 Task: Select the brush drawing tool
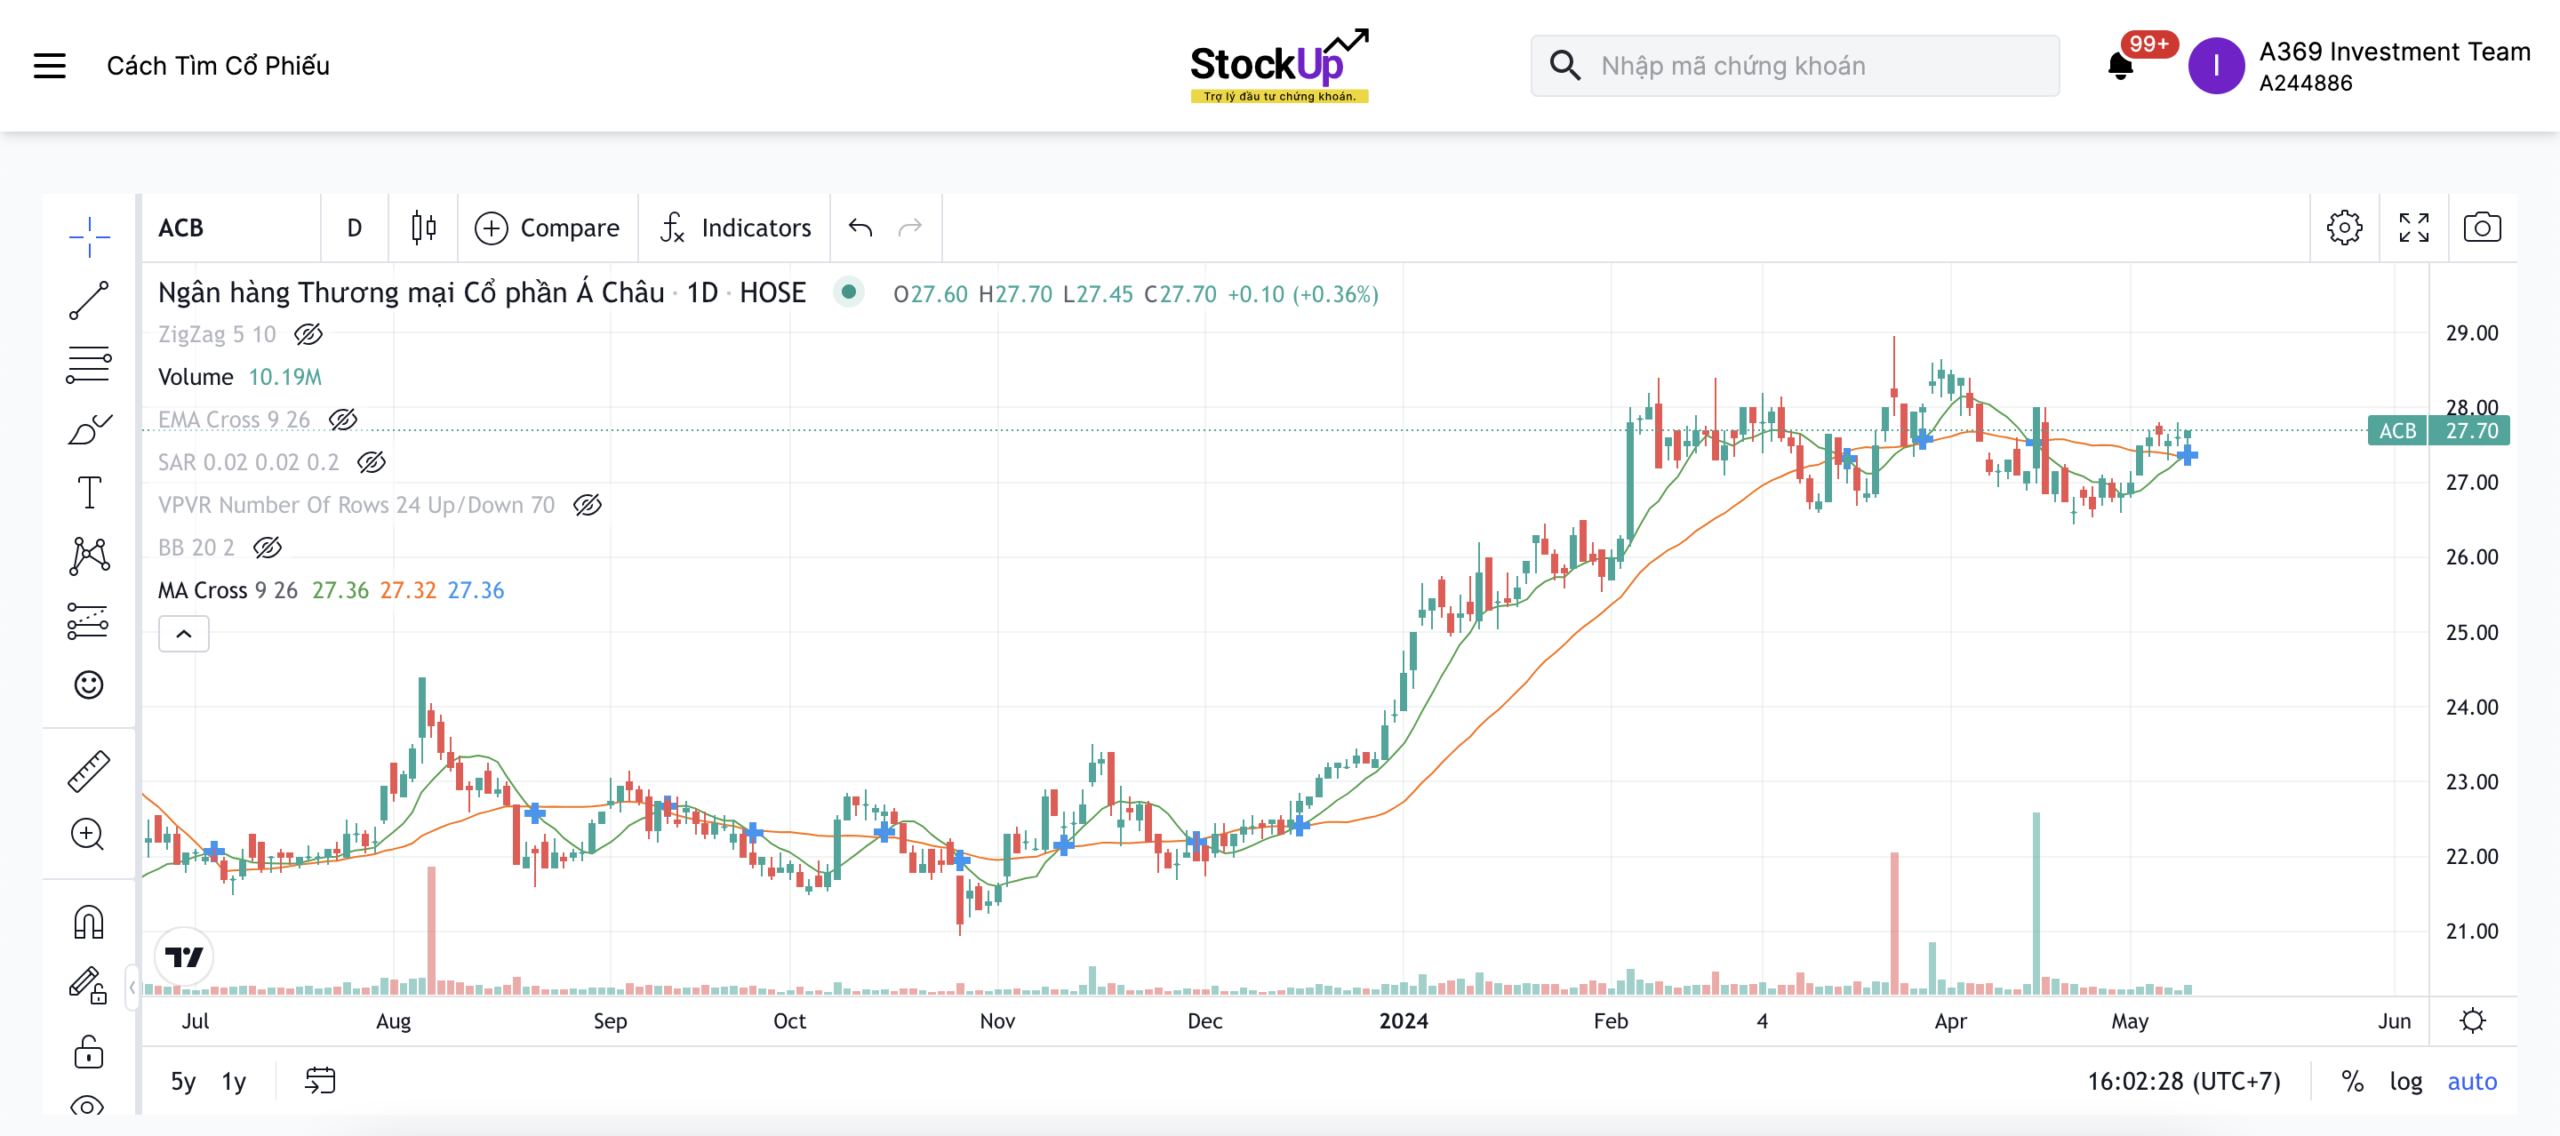point(89,429)
